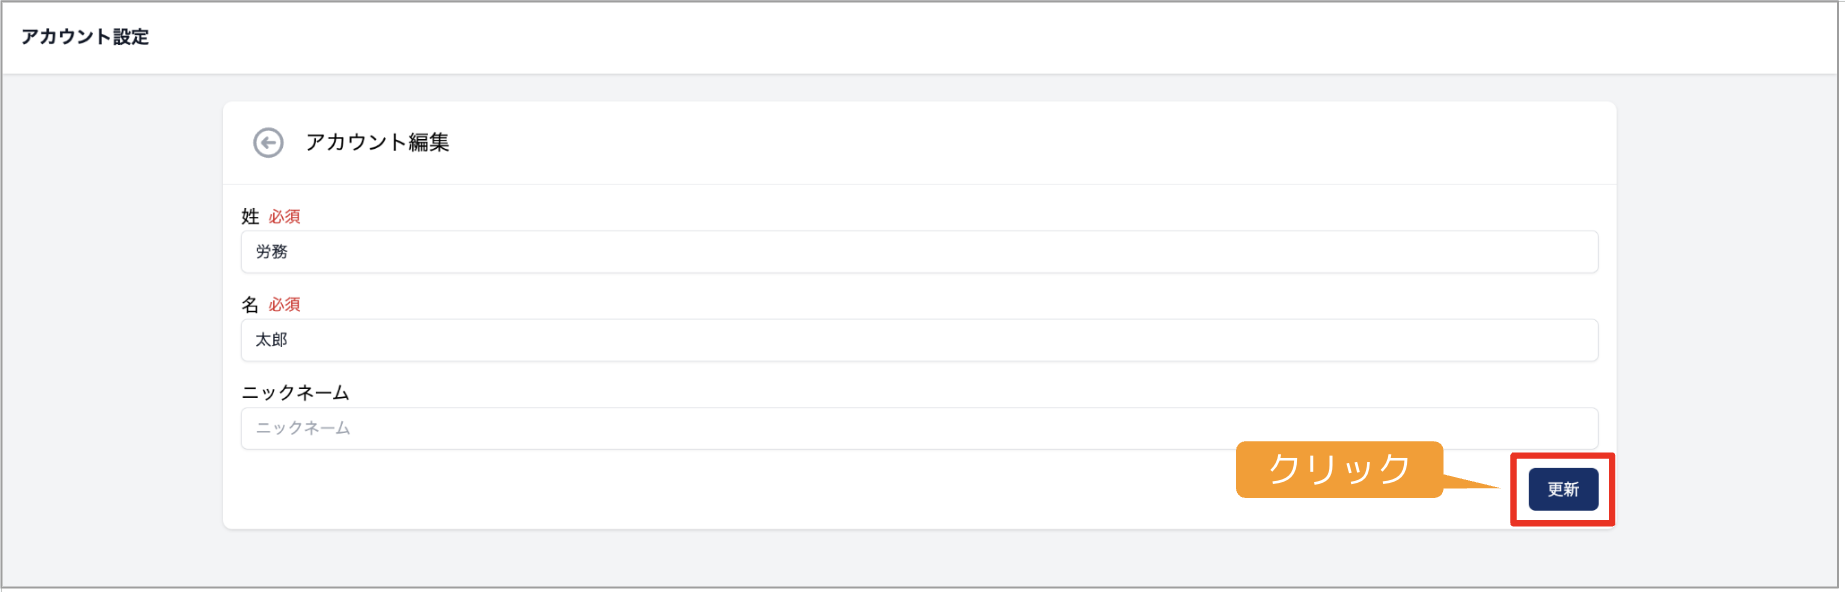
Task: Click the アカウント編集 heading text
Action: (x=377, y=143)
